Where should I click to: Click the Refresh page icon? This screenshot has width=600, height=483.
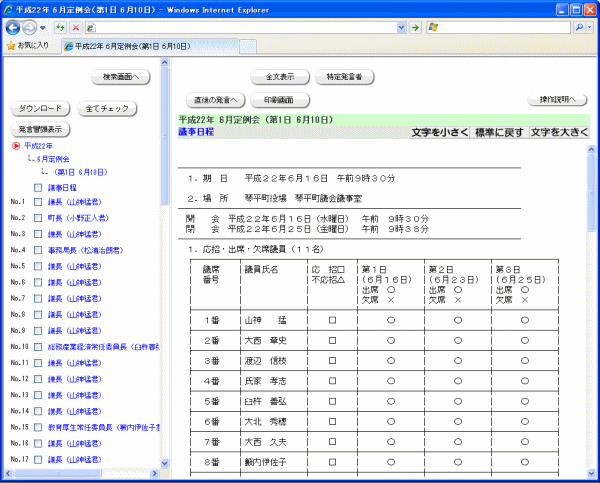[60, 28]
